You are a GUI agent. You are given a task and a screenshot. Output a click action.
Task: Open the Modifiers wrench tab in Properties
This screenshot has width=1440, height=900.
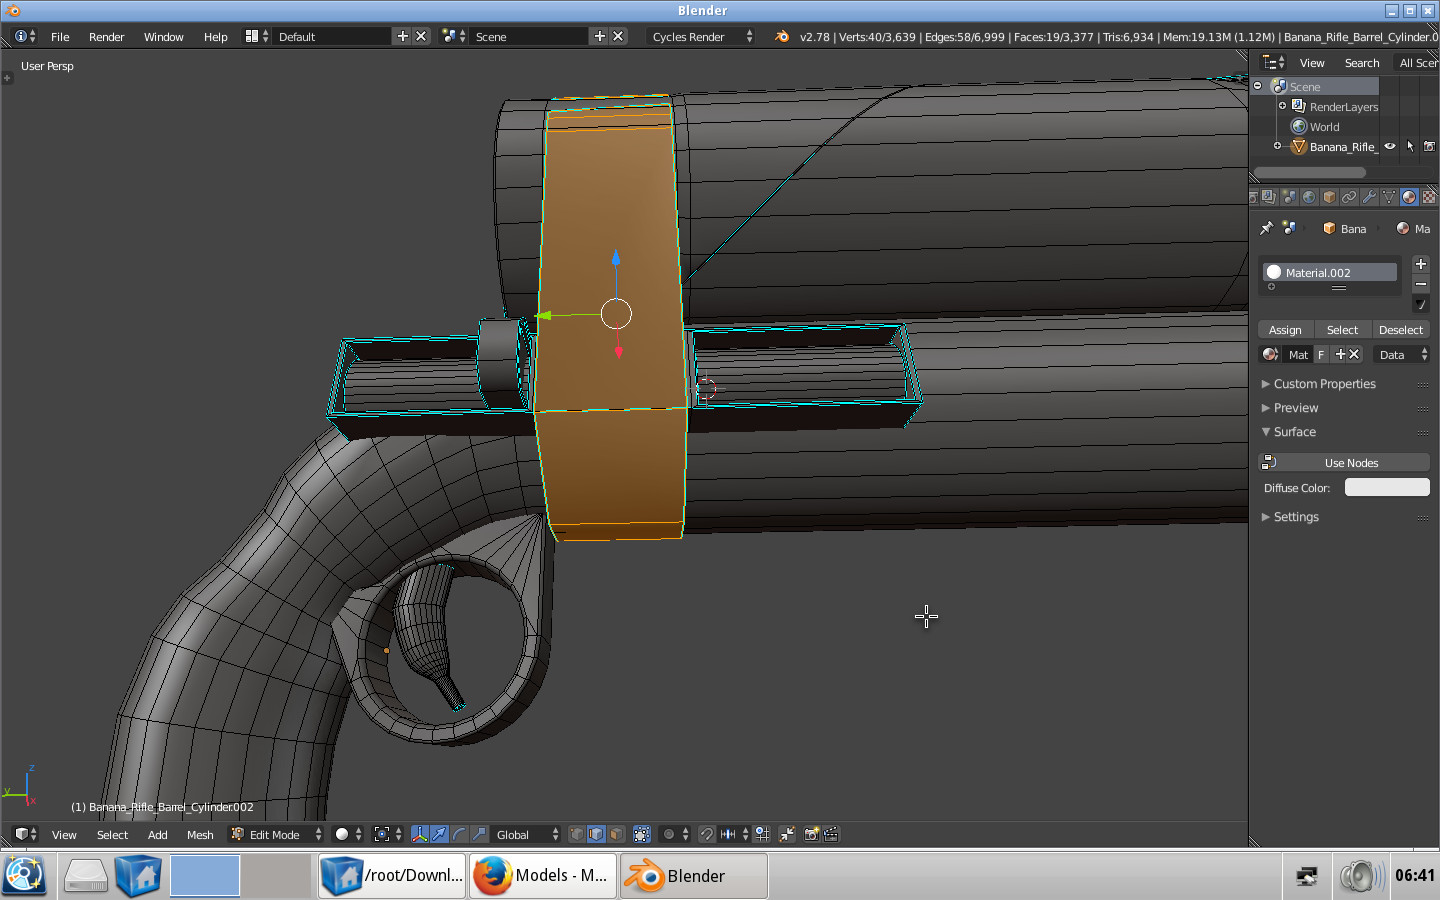[x=1367, y=197]
